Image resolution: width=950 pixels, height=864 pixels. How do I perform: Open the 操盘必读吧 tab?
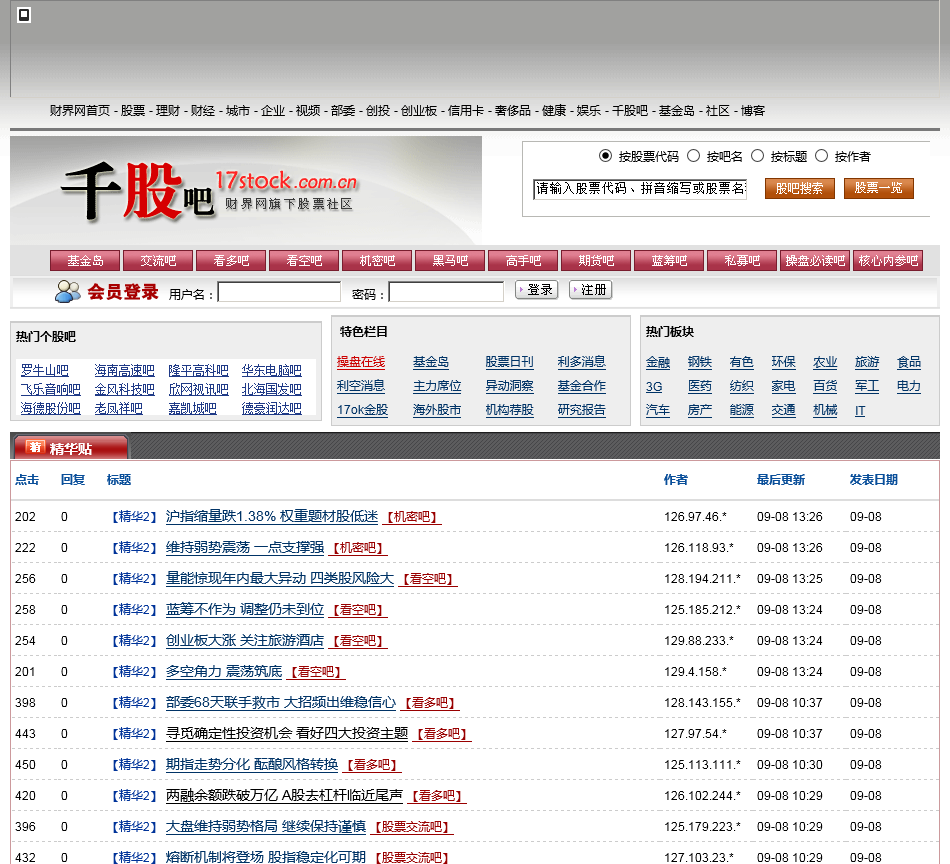815,261
